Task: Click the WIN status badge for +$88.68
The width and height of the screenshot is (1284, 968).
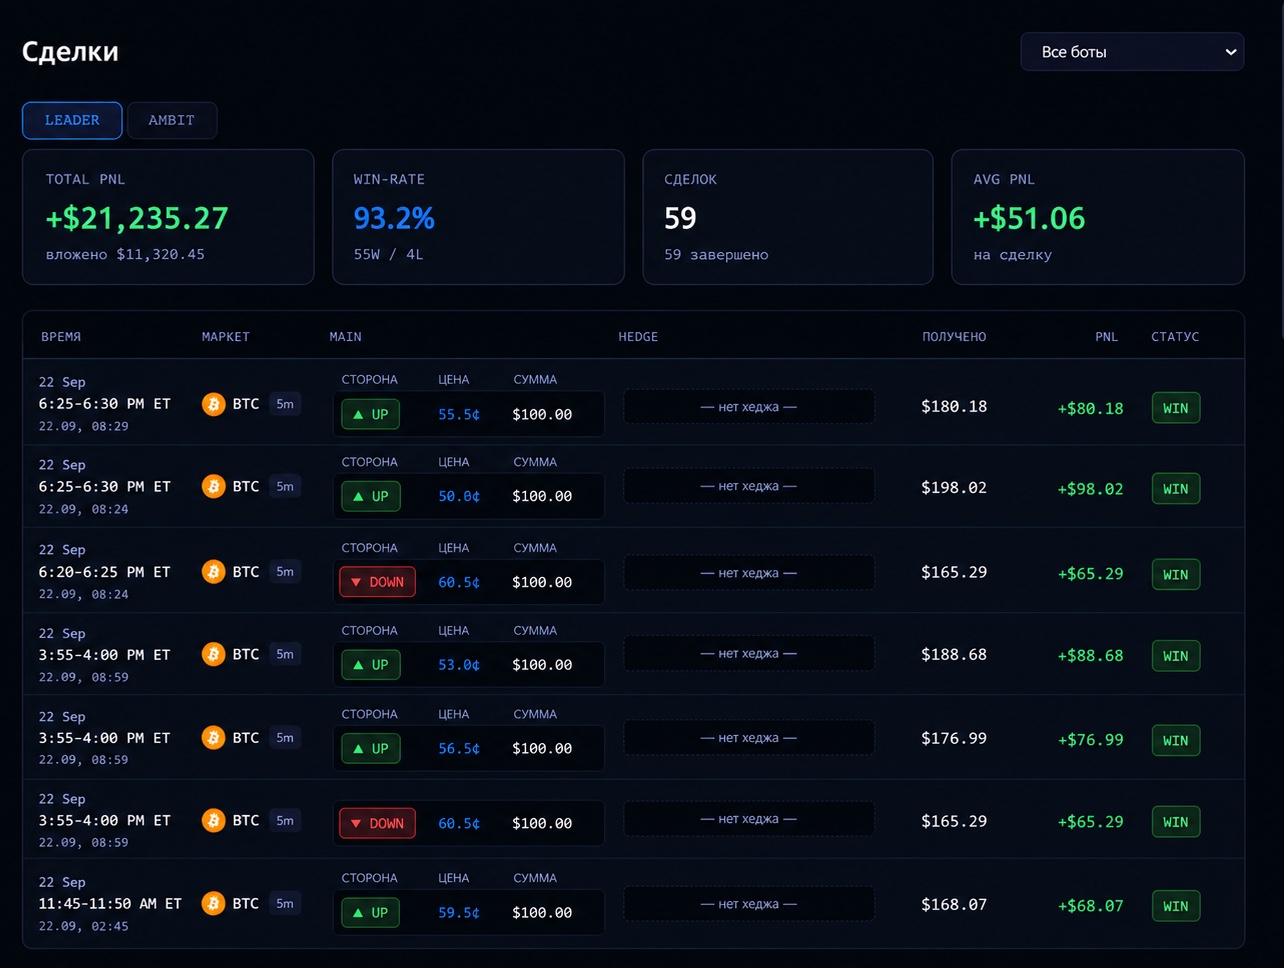Action: (x=1176, y=656)
